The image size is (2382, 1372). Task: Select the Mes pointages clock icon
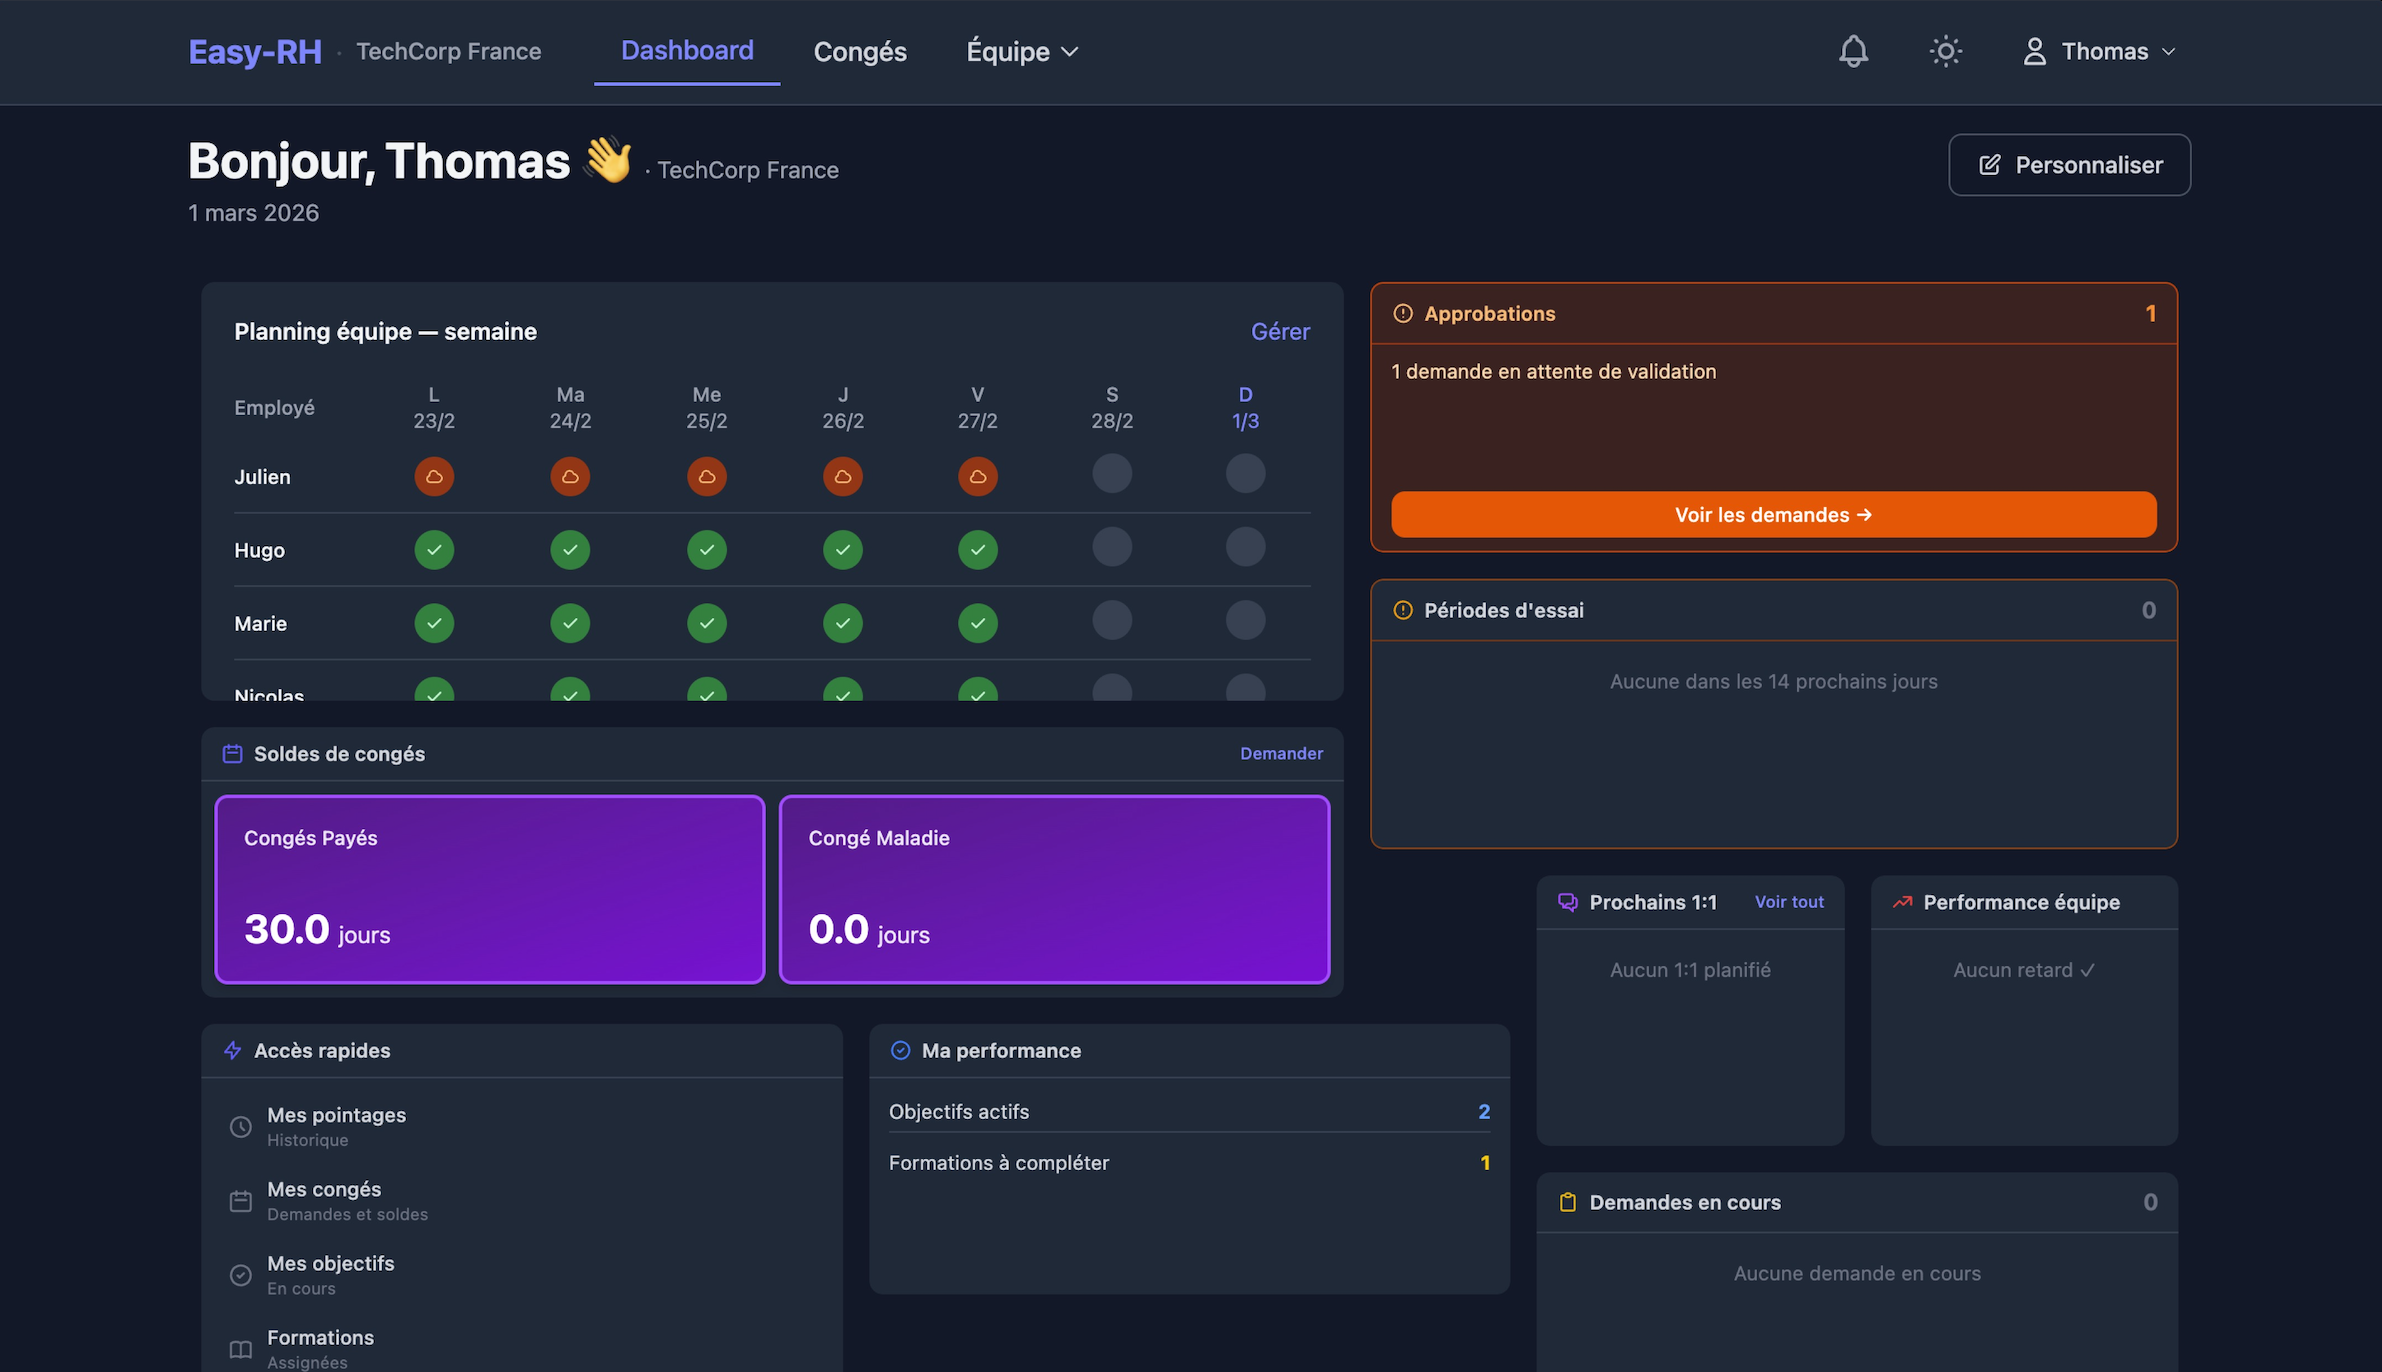[240, 1126]
